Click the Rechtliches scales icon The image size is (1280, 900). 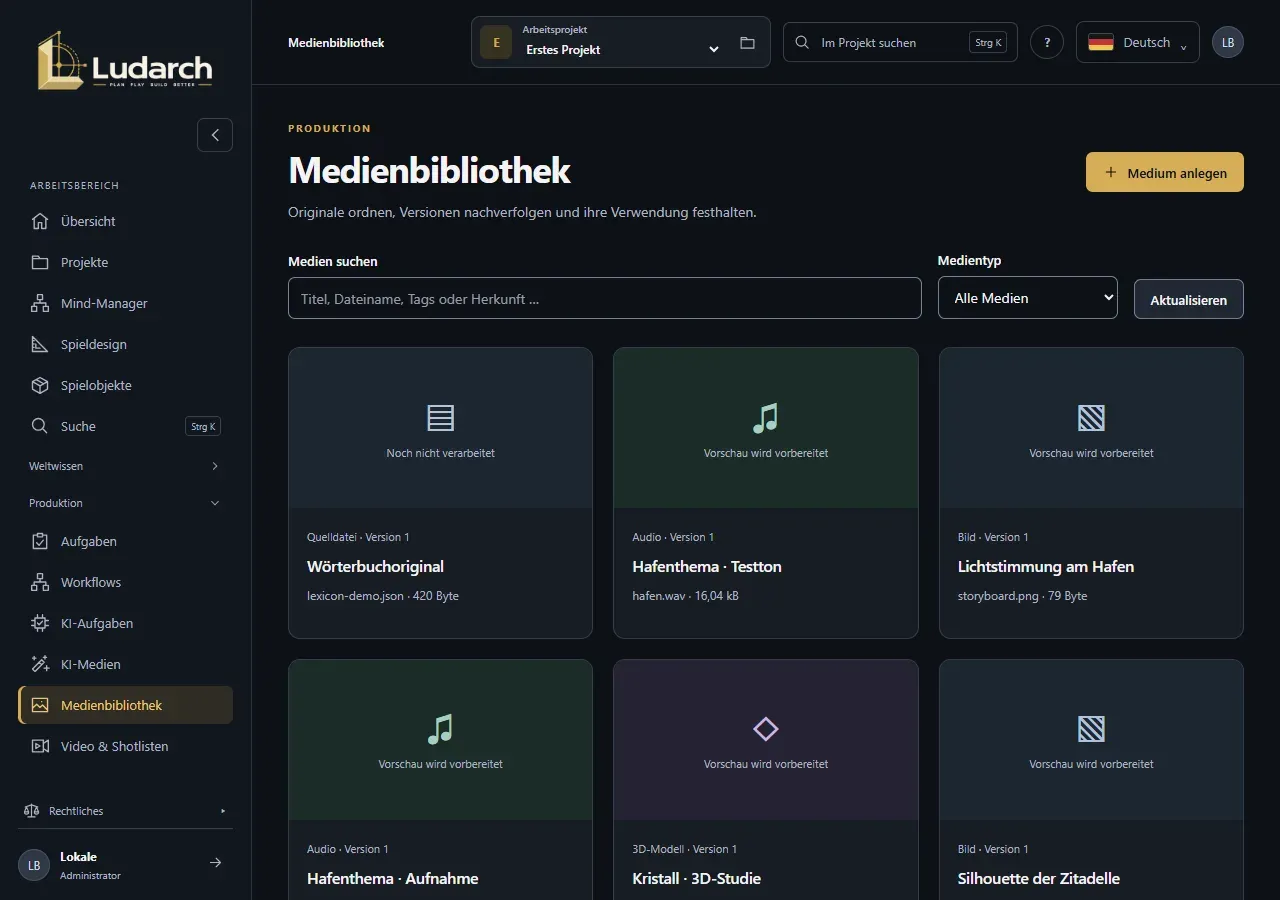[x=32, y=811]
